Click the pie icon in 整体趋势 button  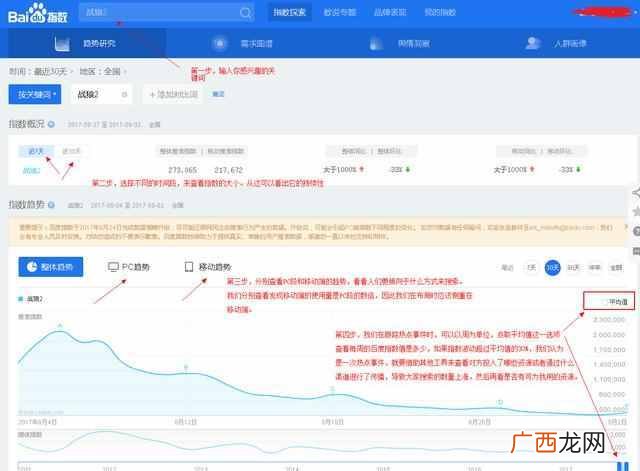[32, 267]
